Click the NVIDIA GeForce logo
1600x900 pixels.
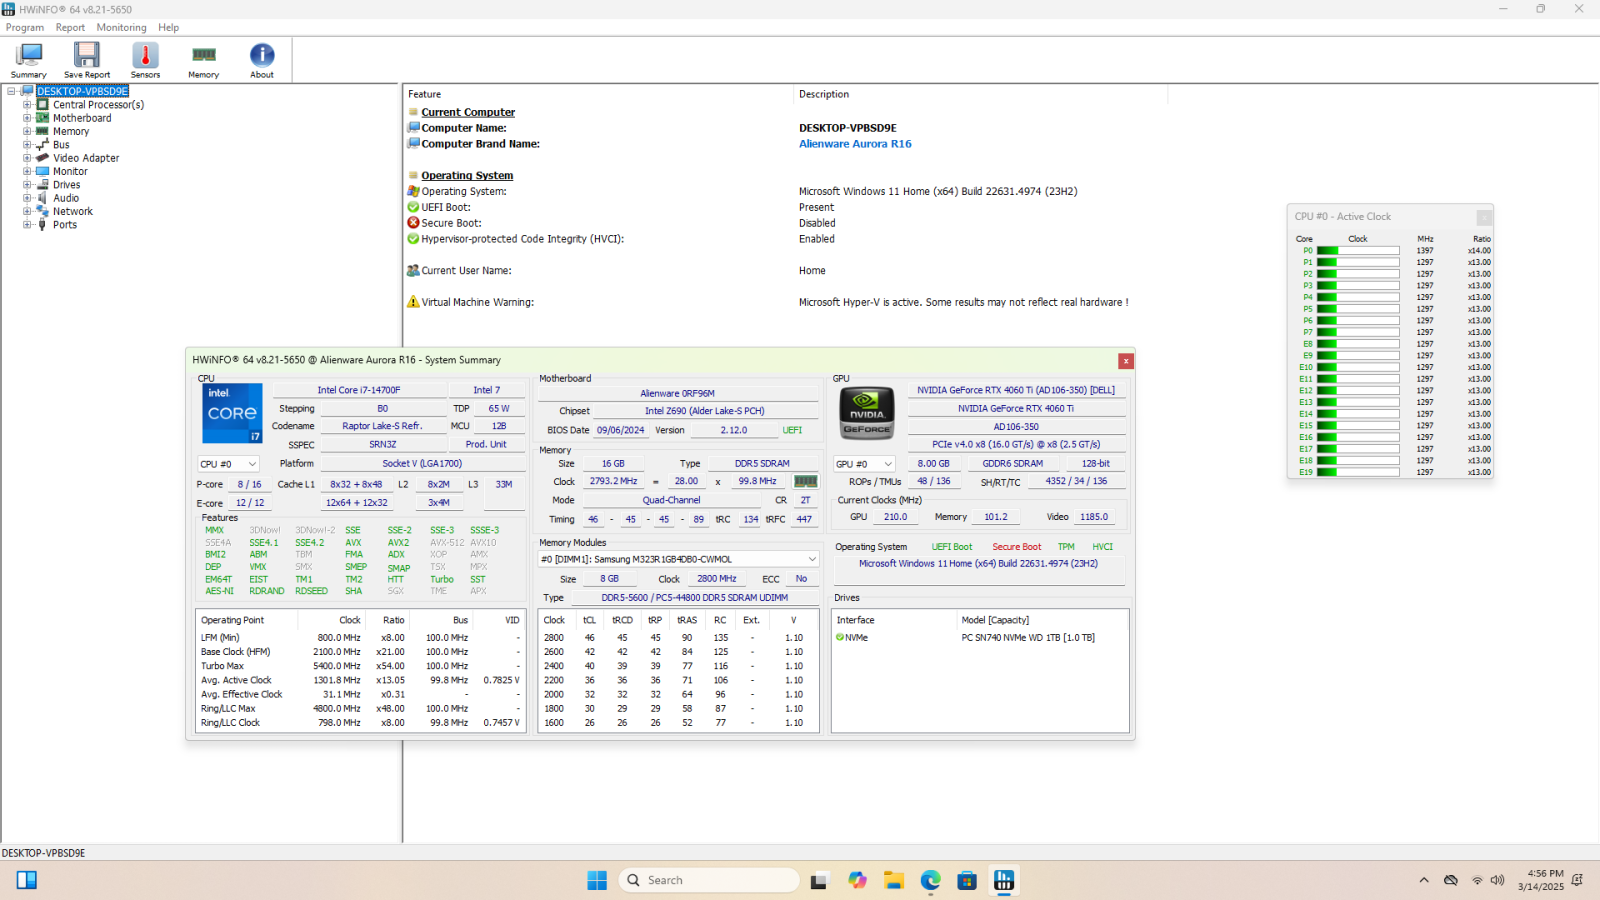[x=867, y=413]
